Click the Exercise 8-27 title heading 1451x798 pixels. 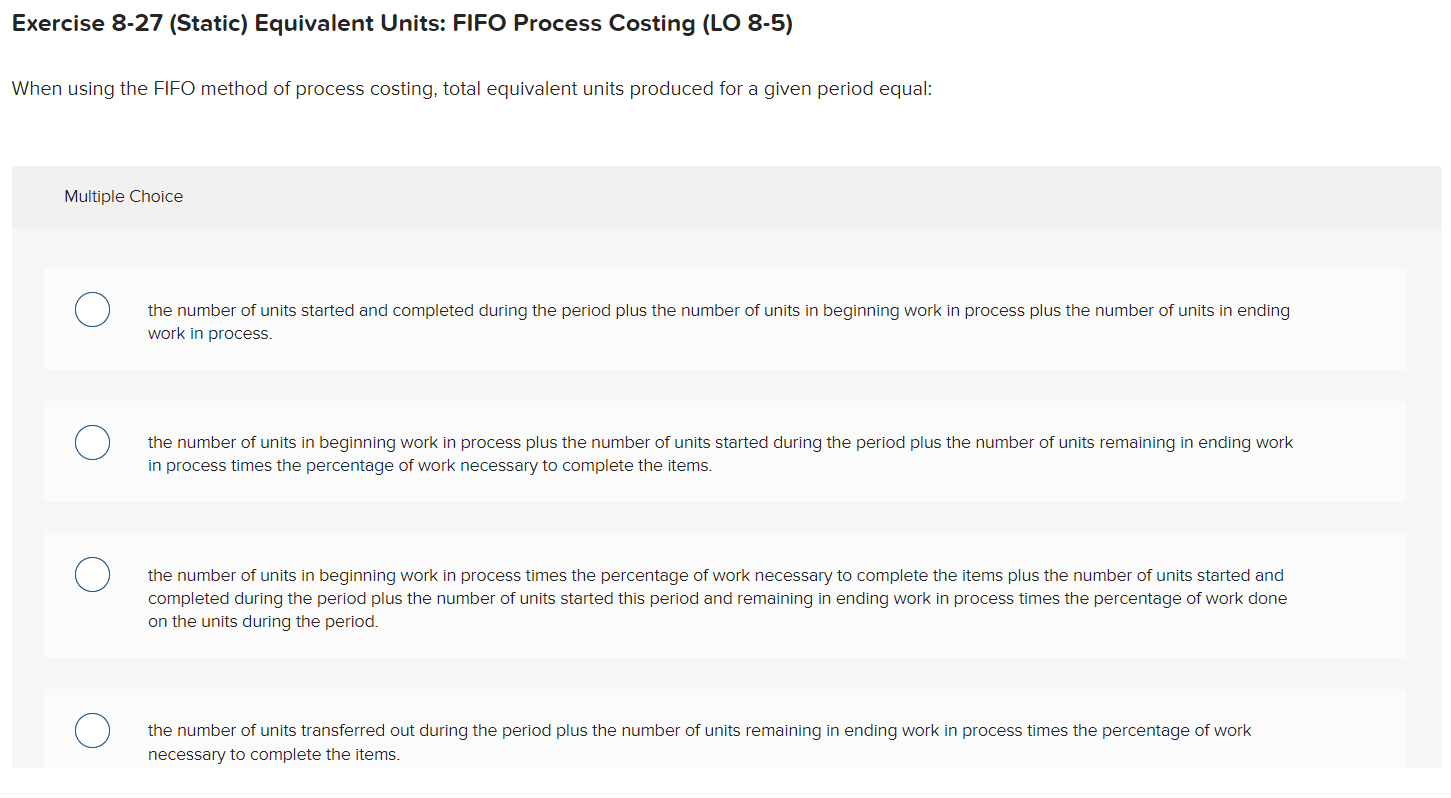[400, 22]
